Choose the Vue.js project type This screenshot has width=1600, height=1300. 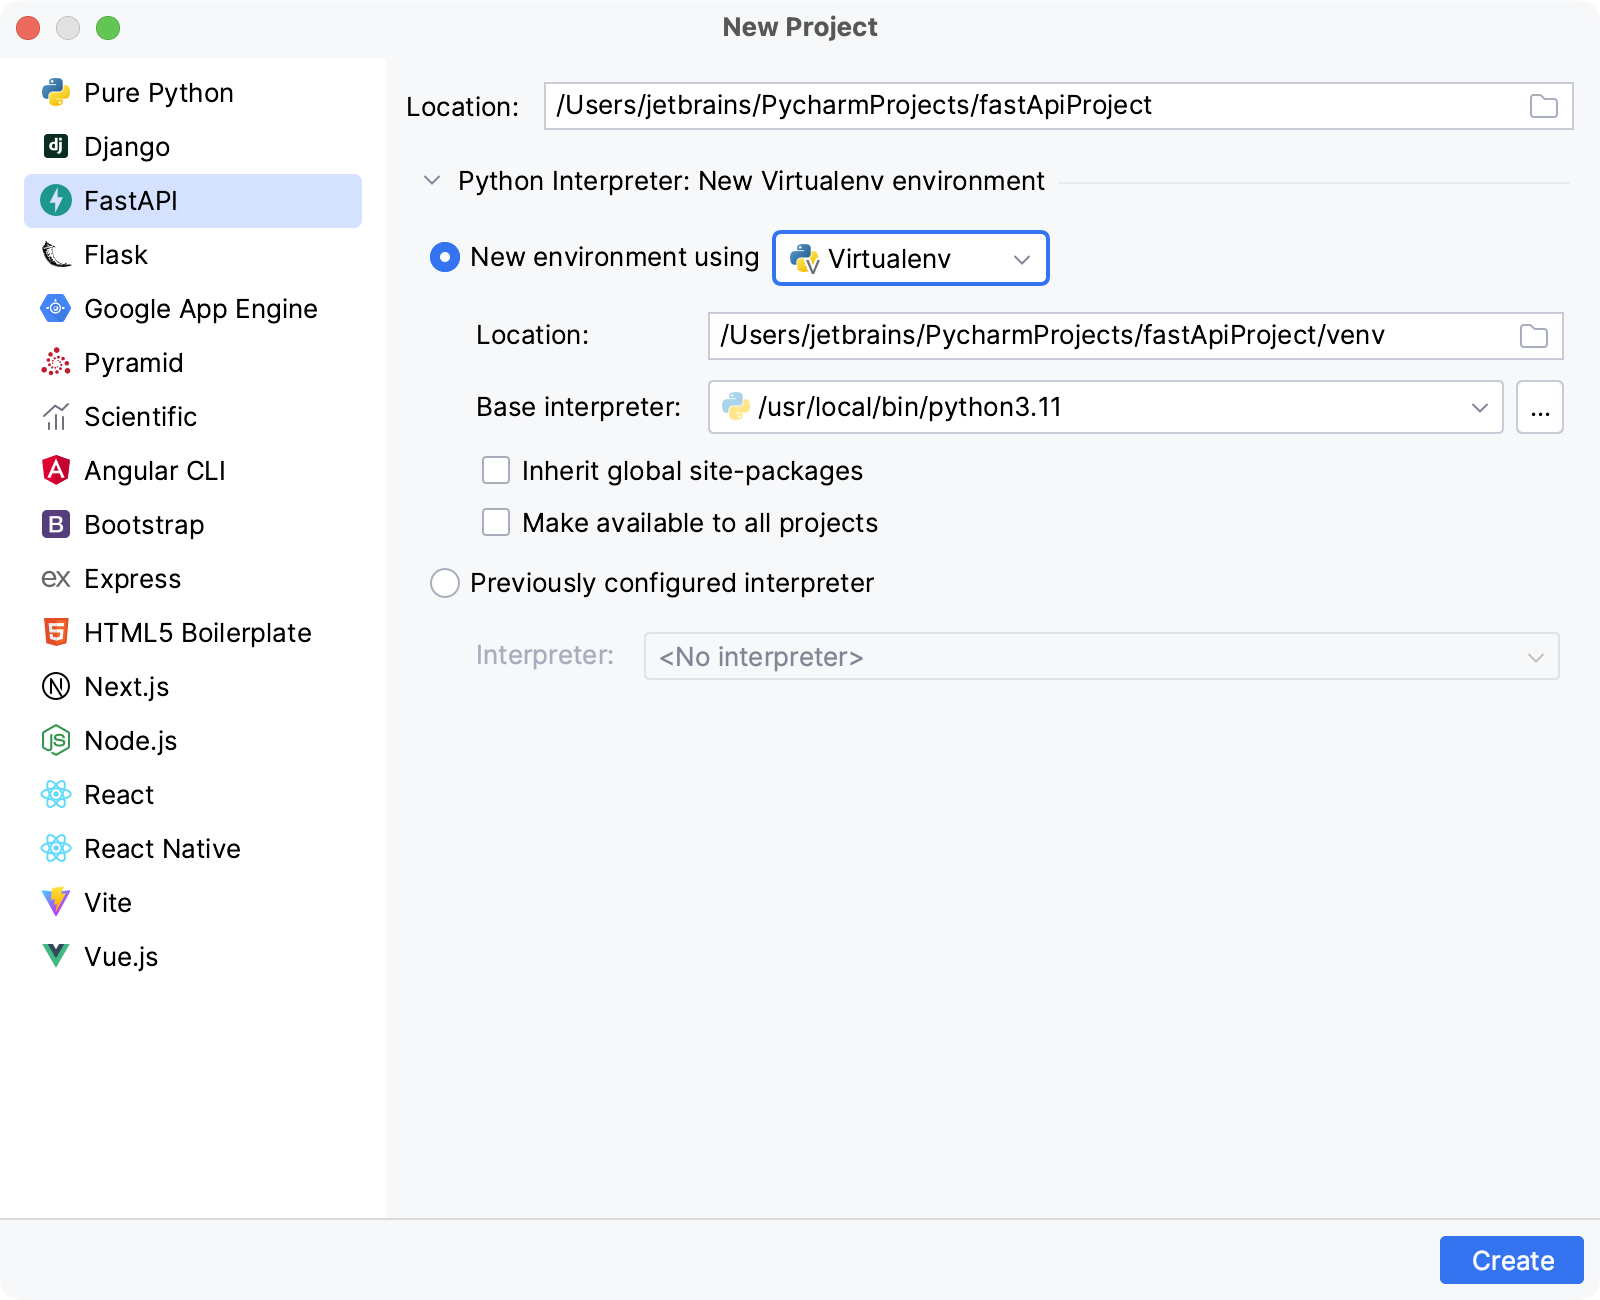(x=193, y=957)
